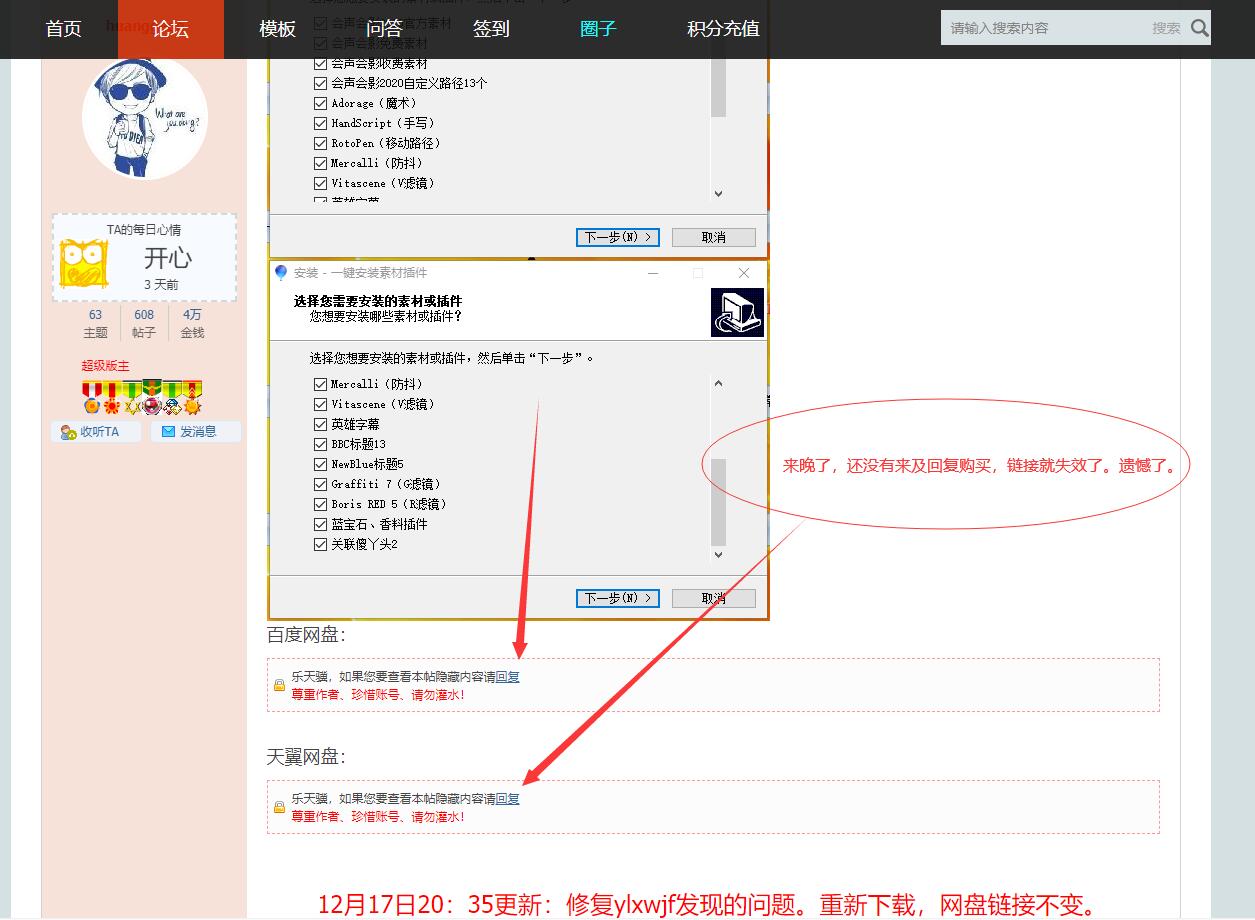
Task: Click the first medal with red-white ribbon
Action: (92, 397)
